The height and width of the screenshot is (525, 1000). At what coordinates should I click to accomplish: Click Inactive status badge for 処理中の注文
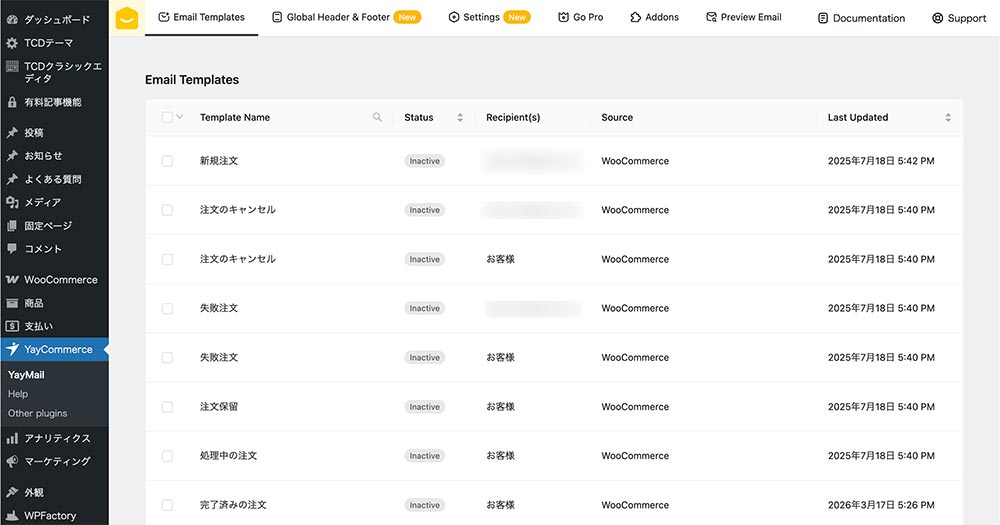pyautogui.click(x=424, y=456)
